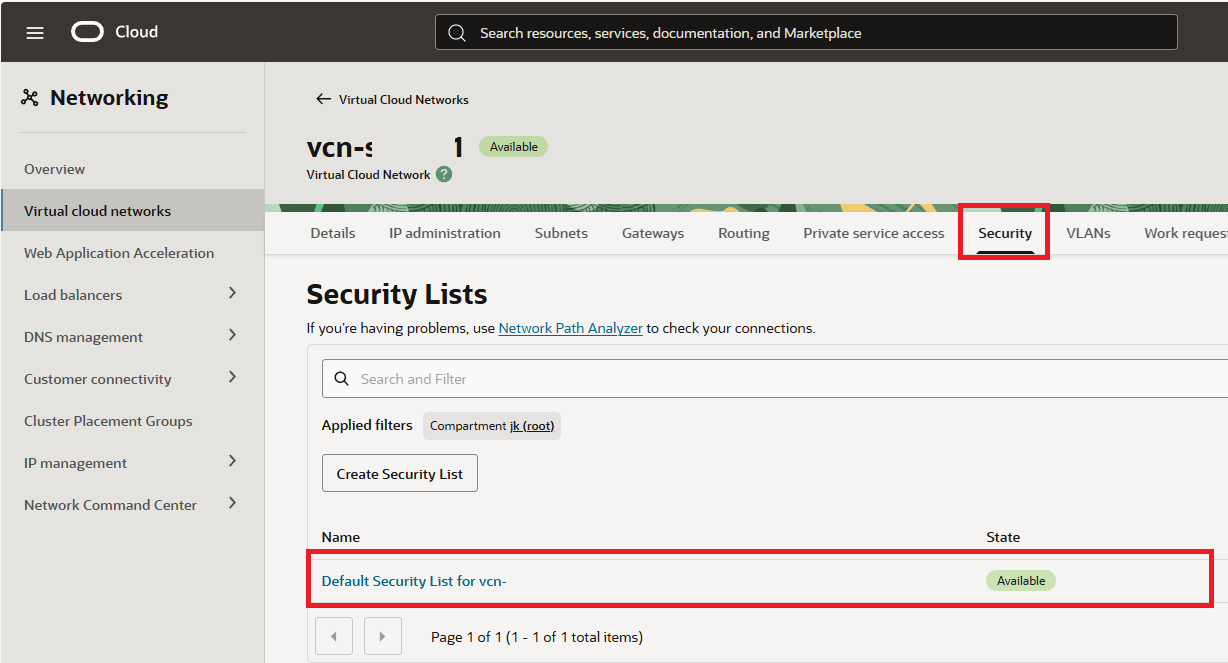Go to next page of results
Image resolution: width=1228 pixels, height=663 pixels.
[383, 636]
